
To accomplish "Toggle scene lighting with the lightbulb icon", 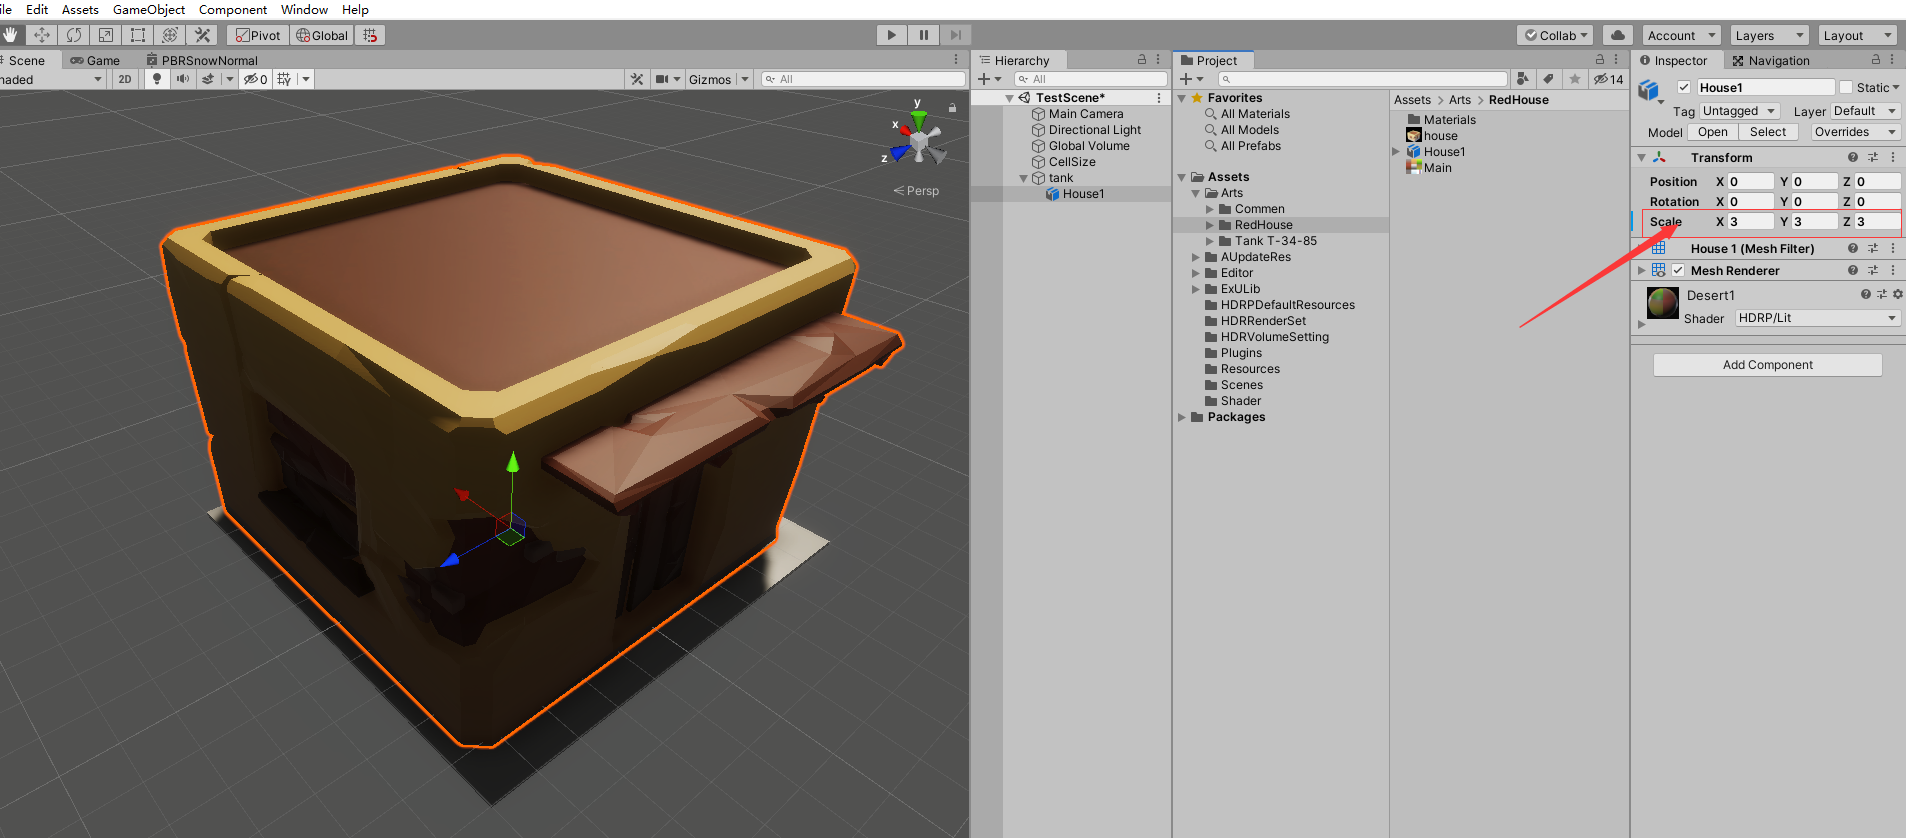I will coord(157,79).
